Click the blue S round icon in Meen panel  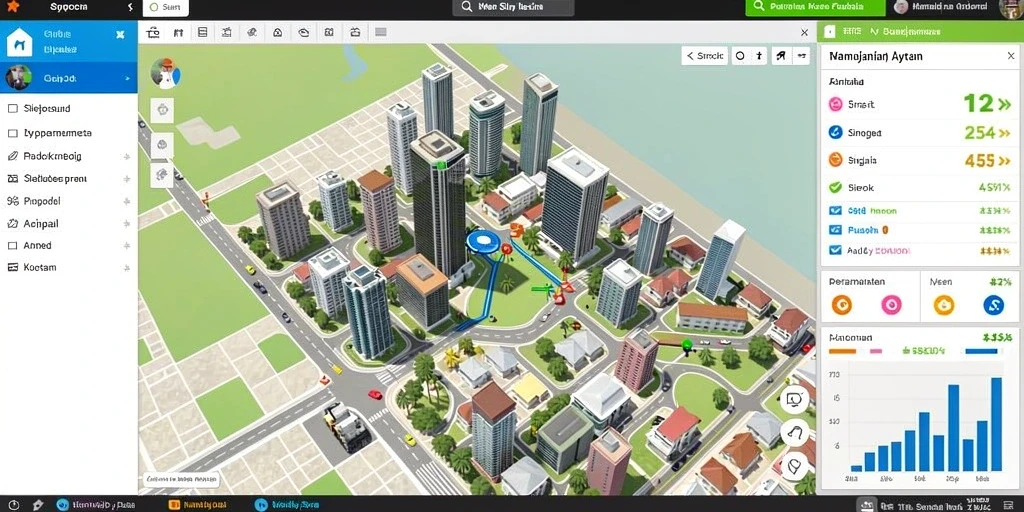click(x=993, y=304)
